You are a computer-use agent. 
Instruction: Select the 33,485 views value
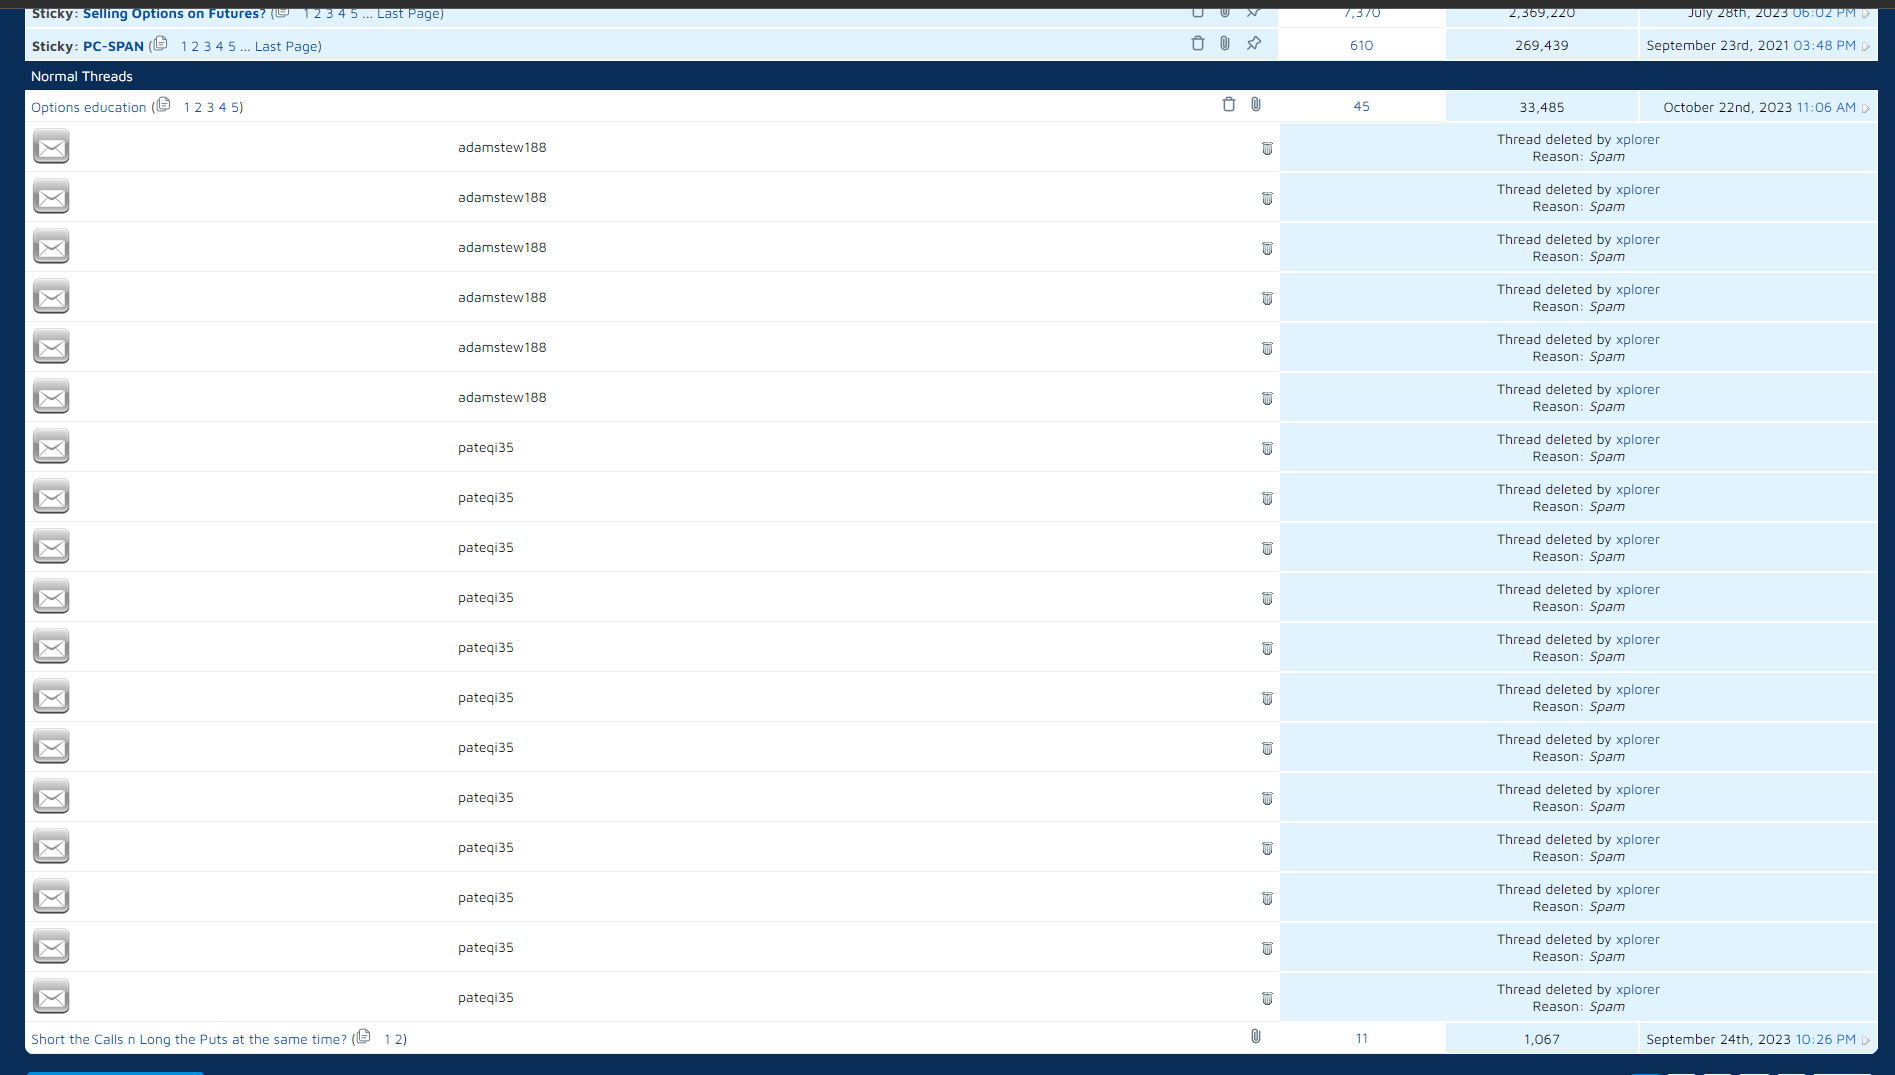(1541, 107)
